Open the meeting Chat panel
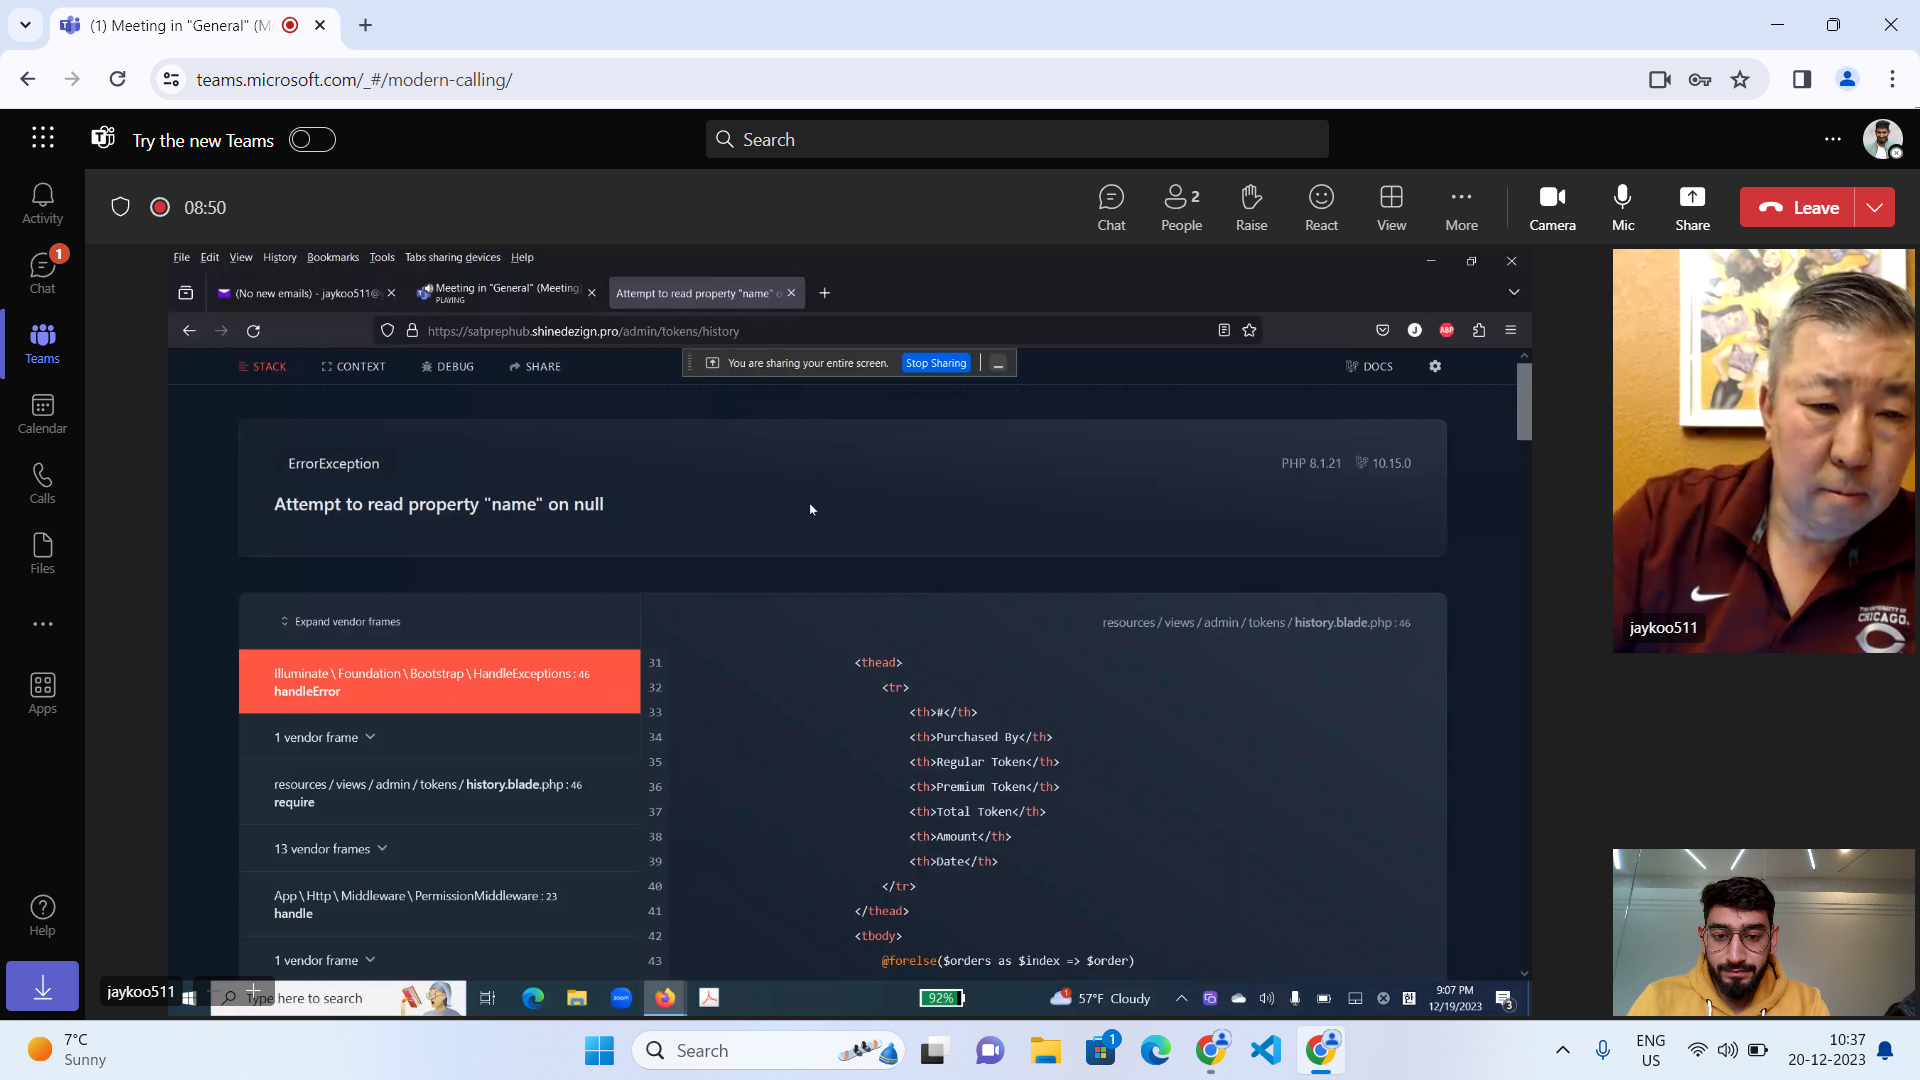1920x1080 pixels. click(1111, 207)
